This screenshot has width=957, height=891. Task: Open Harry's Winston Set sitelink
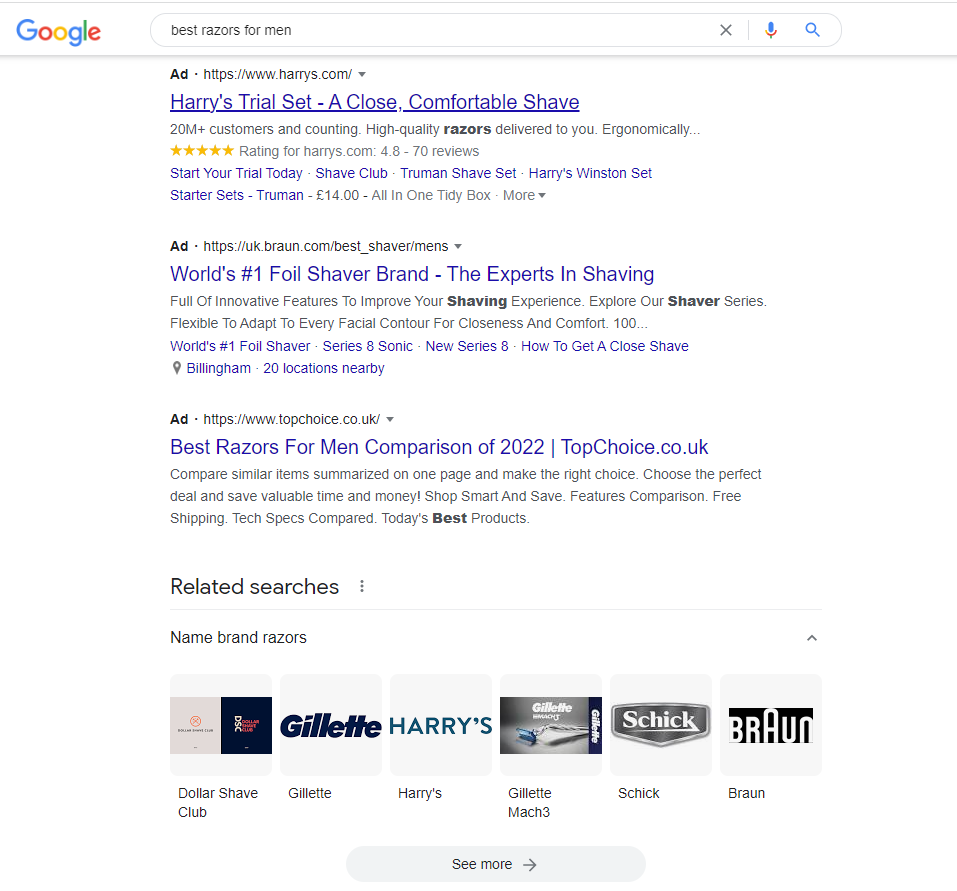click(590, 173)
